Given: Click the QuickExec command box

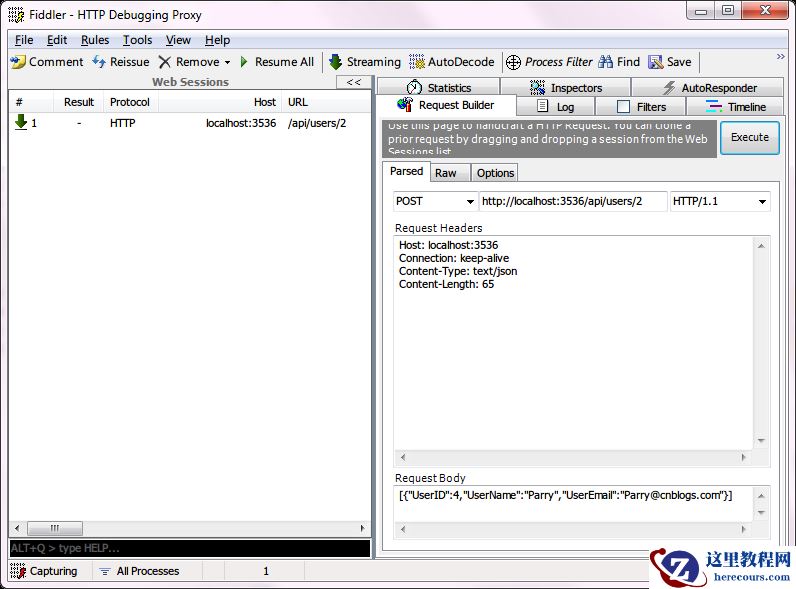Looking at the screenshot, I should 190,548.
